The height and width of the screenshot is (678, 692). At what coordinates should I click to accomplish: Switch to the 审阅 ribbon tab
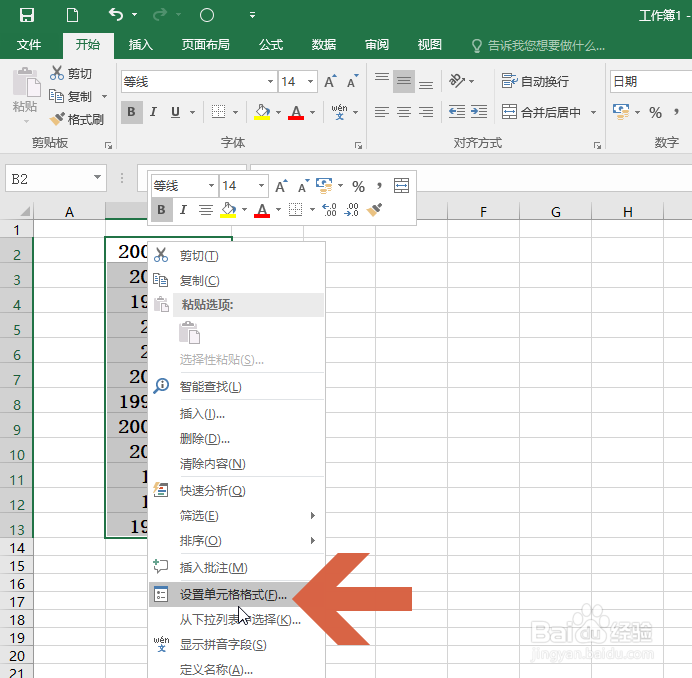[x=376, y=45]
